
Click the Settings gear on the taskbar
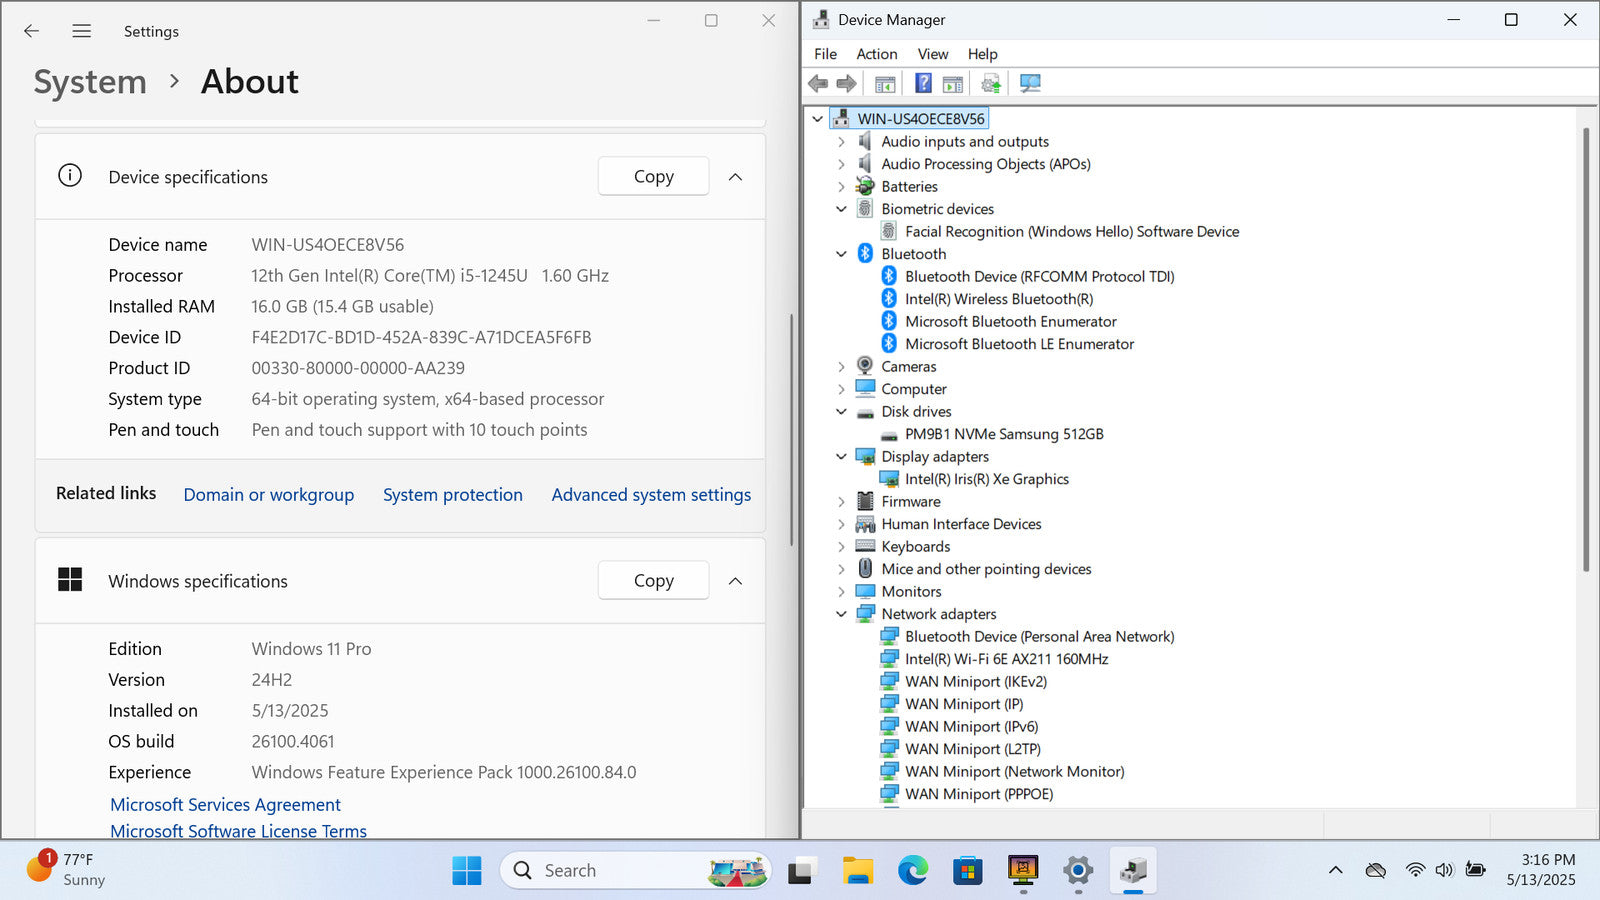pos(1077,871)
